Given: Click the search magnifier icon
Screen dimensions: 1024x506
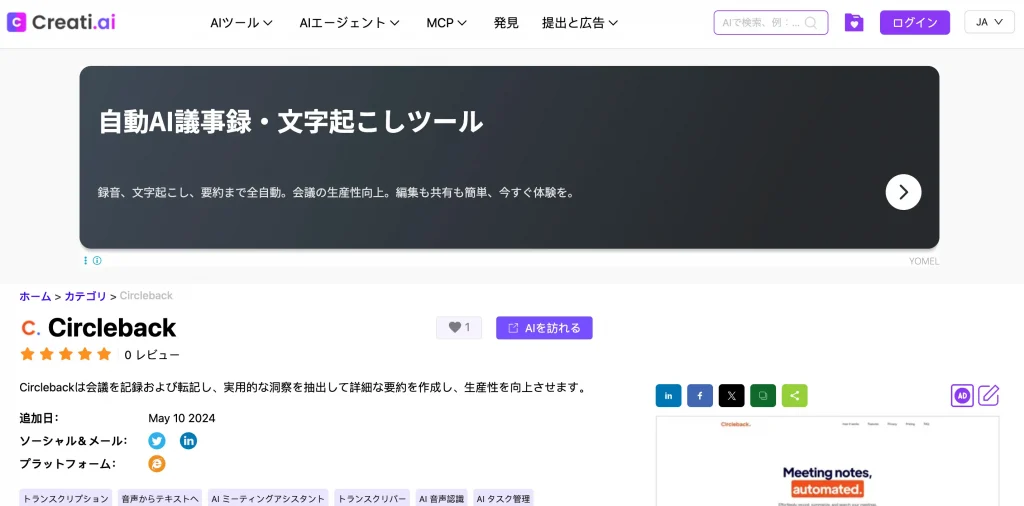Looking at the screenshot, I should coord(810,23).
